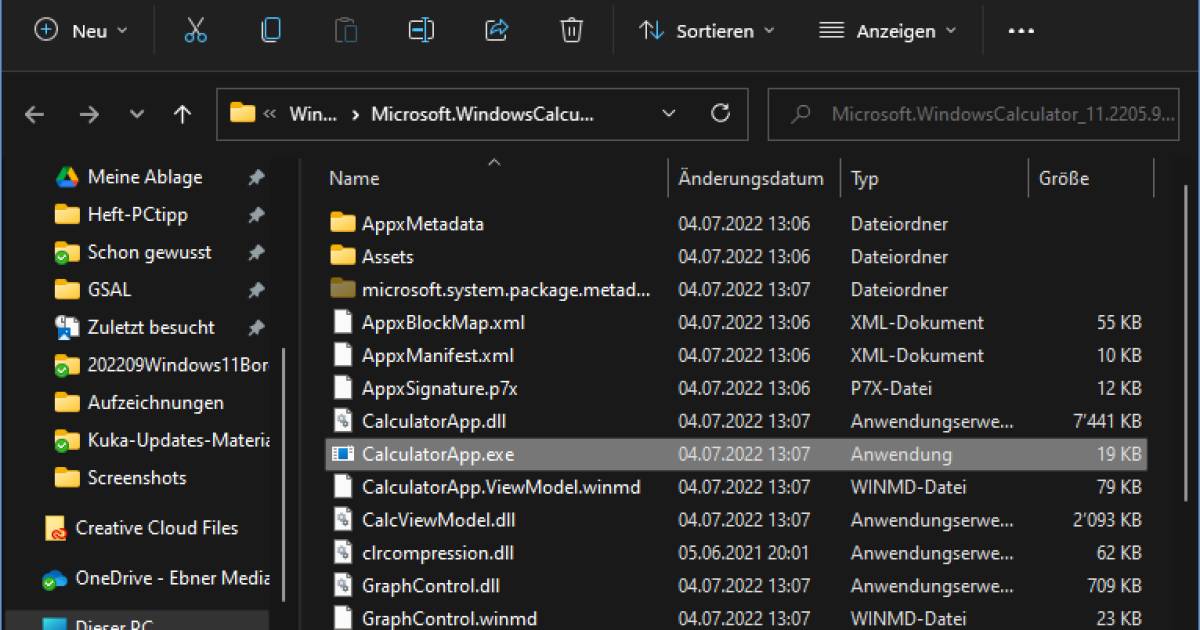This screenshot has width=1200, height=630.
Task: Open the Anzeigen dropdown
Action: [x=887, y=31]
